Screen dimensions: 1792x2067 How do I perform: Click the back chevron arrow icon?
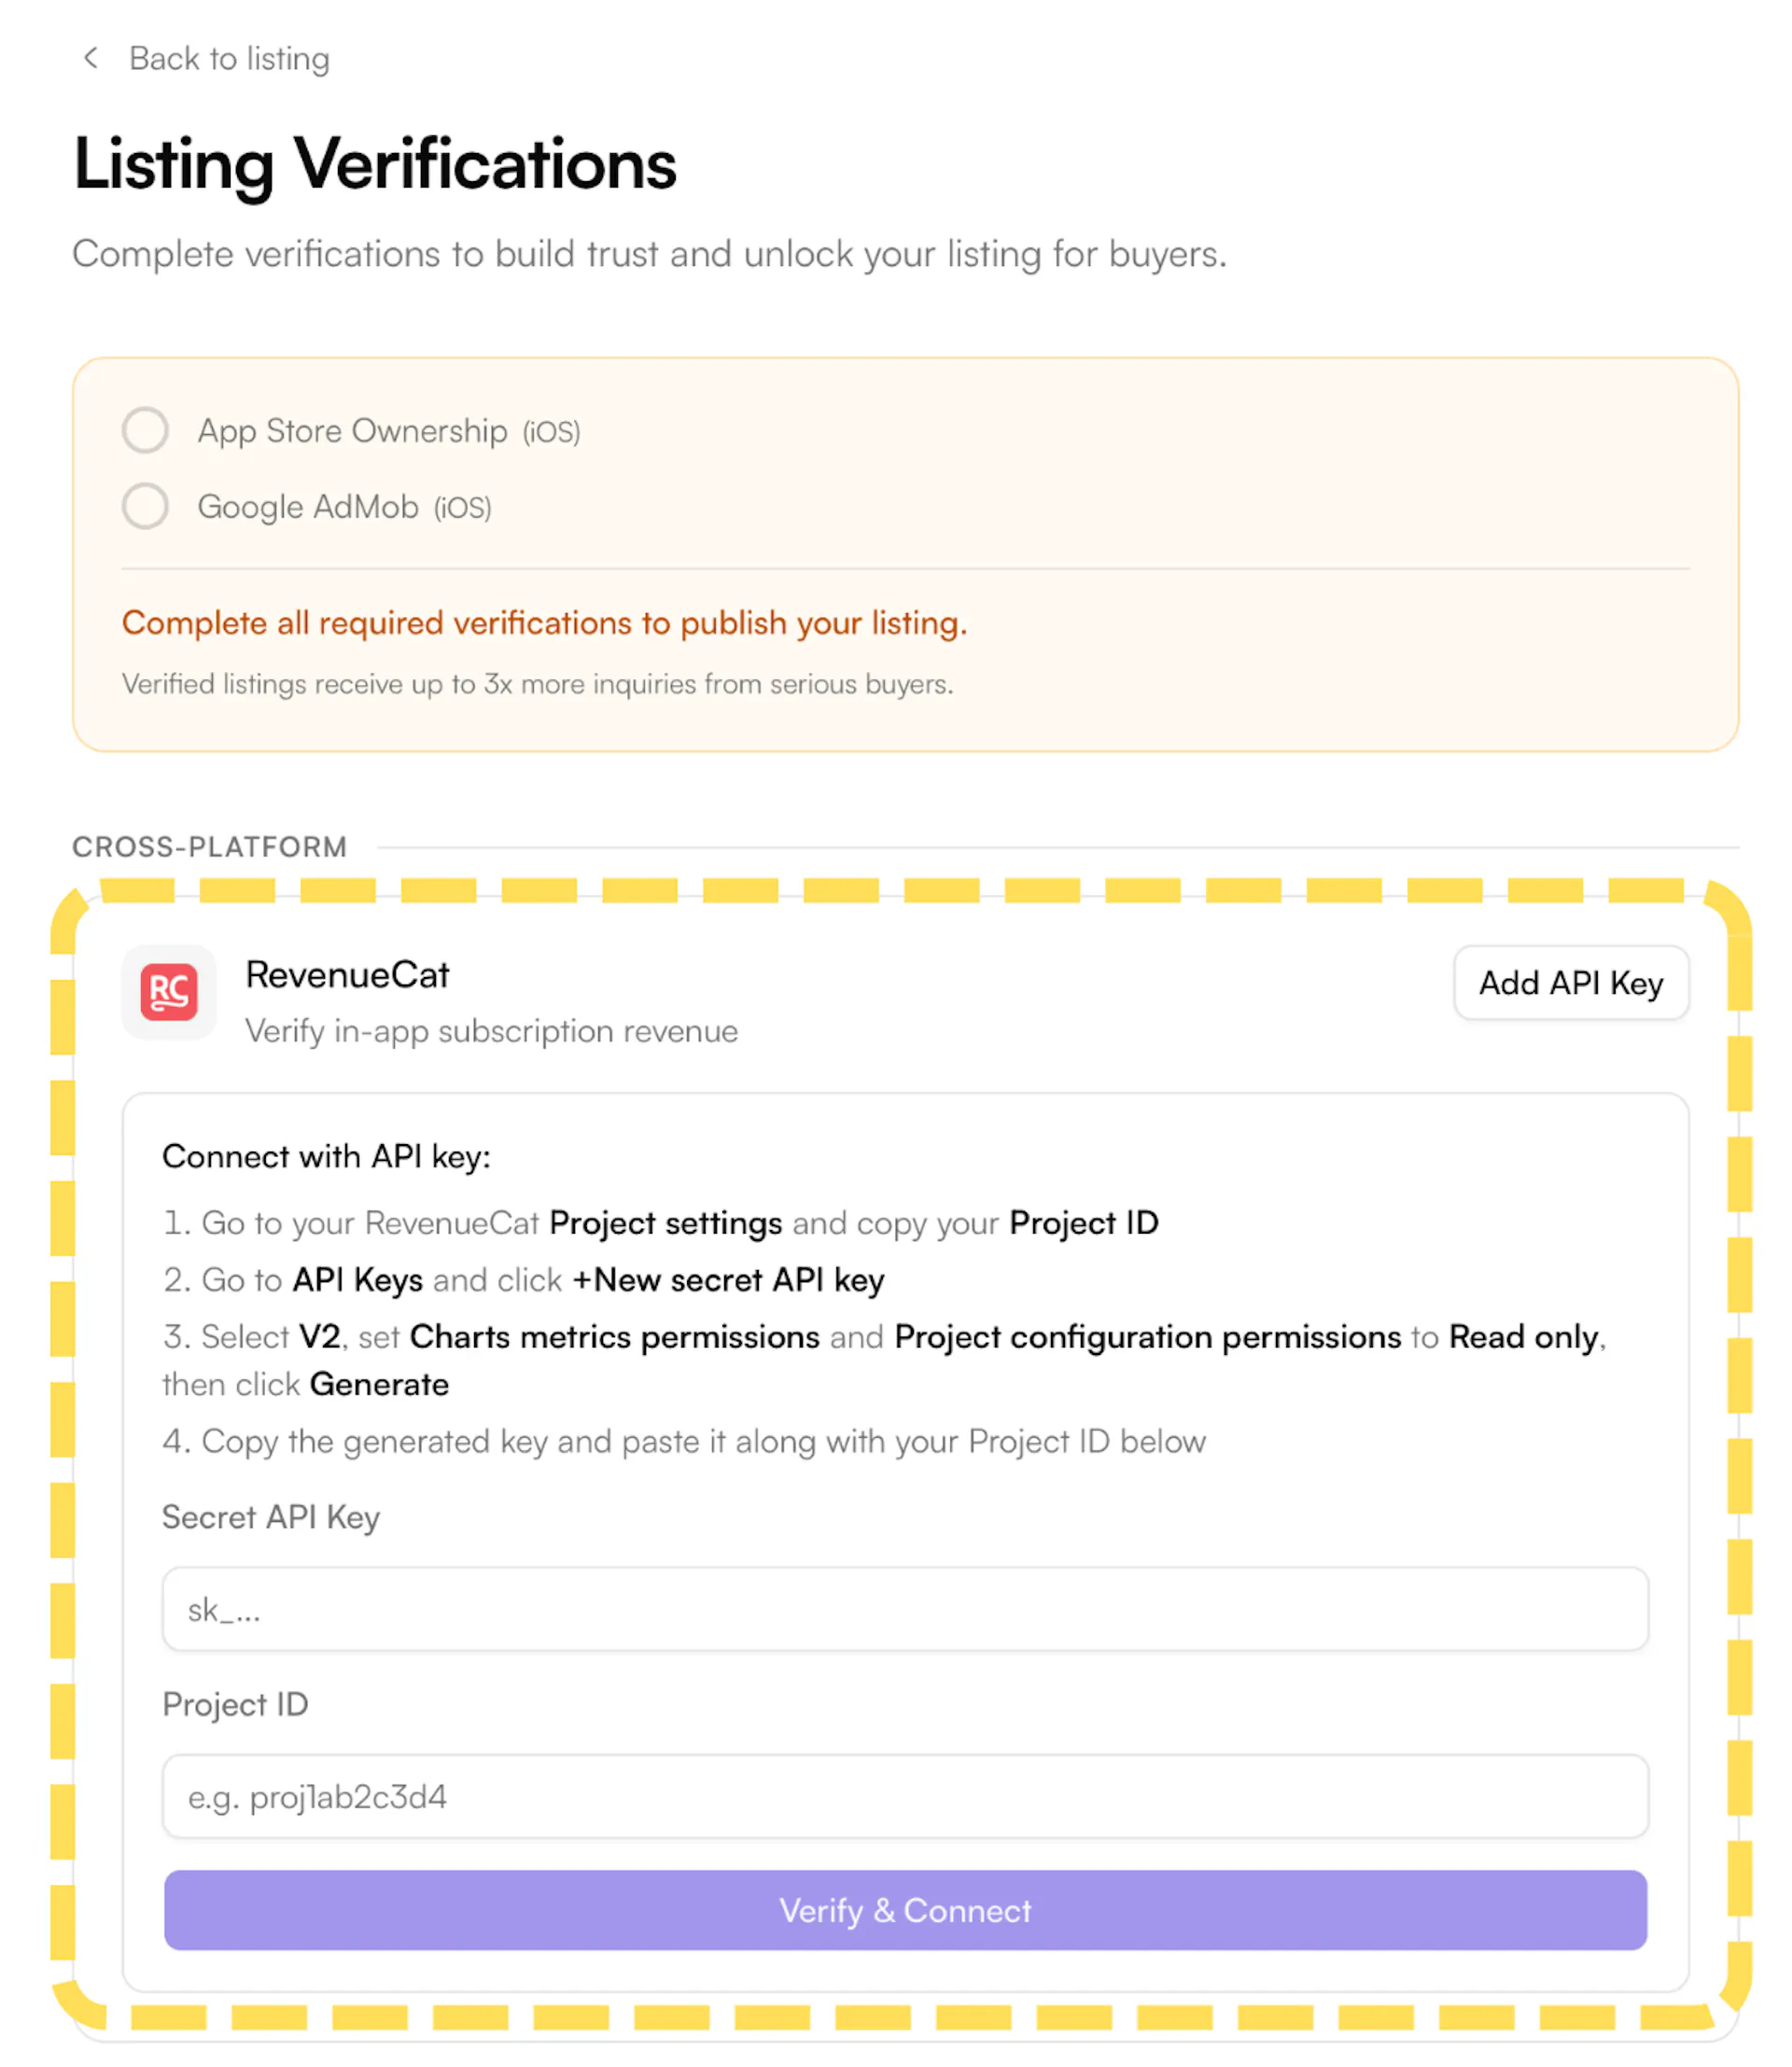pyautogui.click(x=91, y=58)
